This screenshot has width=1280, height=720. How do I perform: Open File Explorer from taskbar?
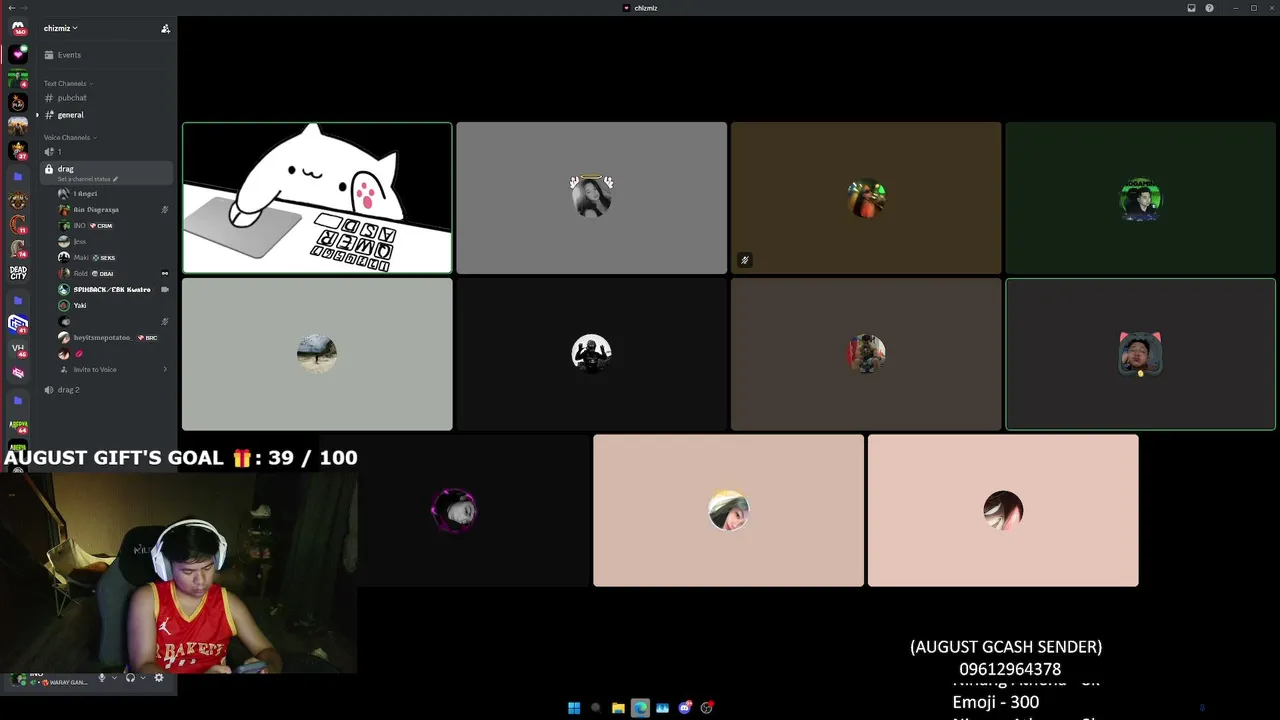pos(618,708)
